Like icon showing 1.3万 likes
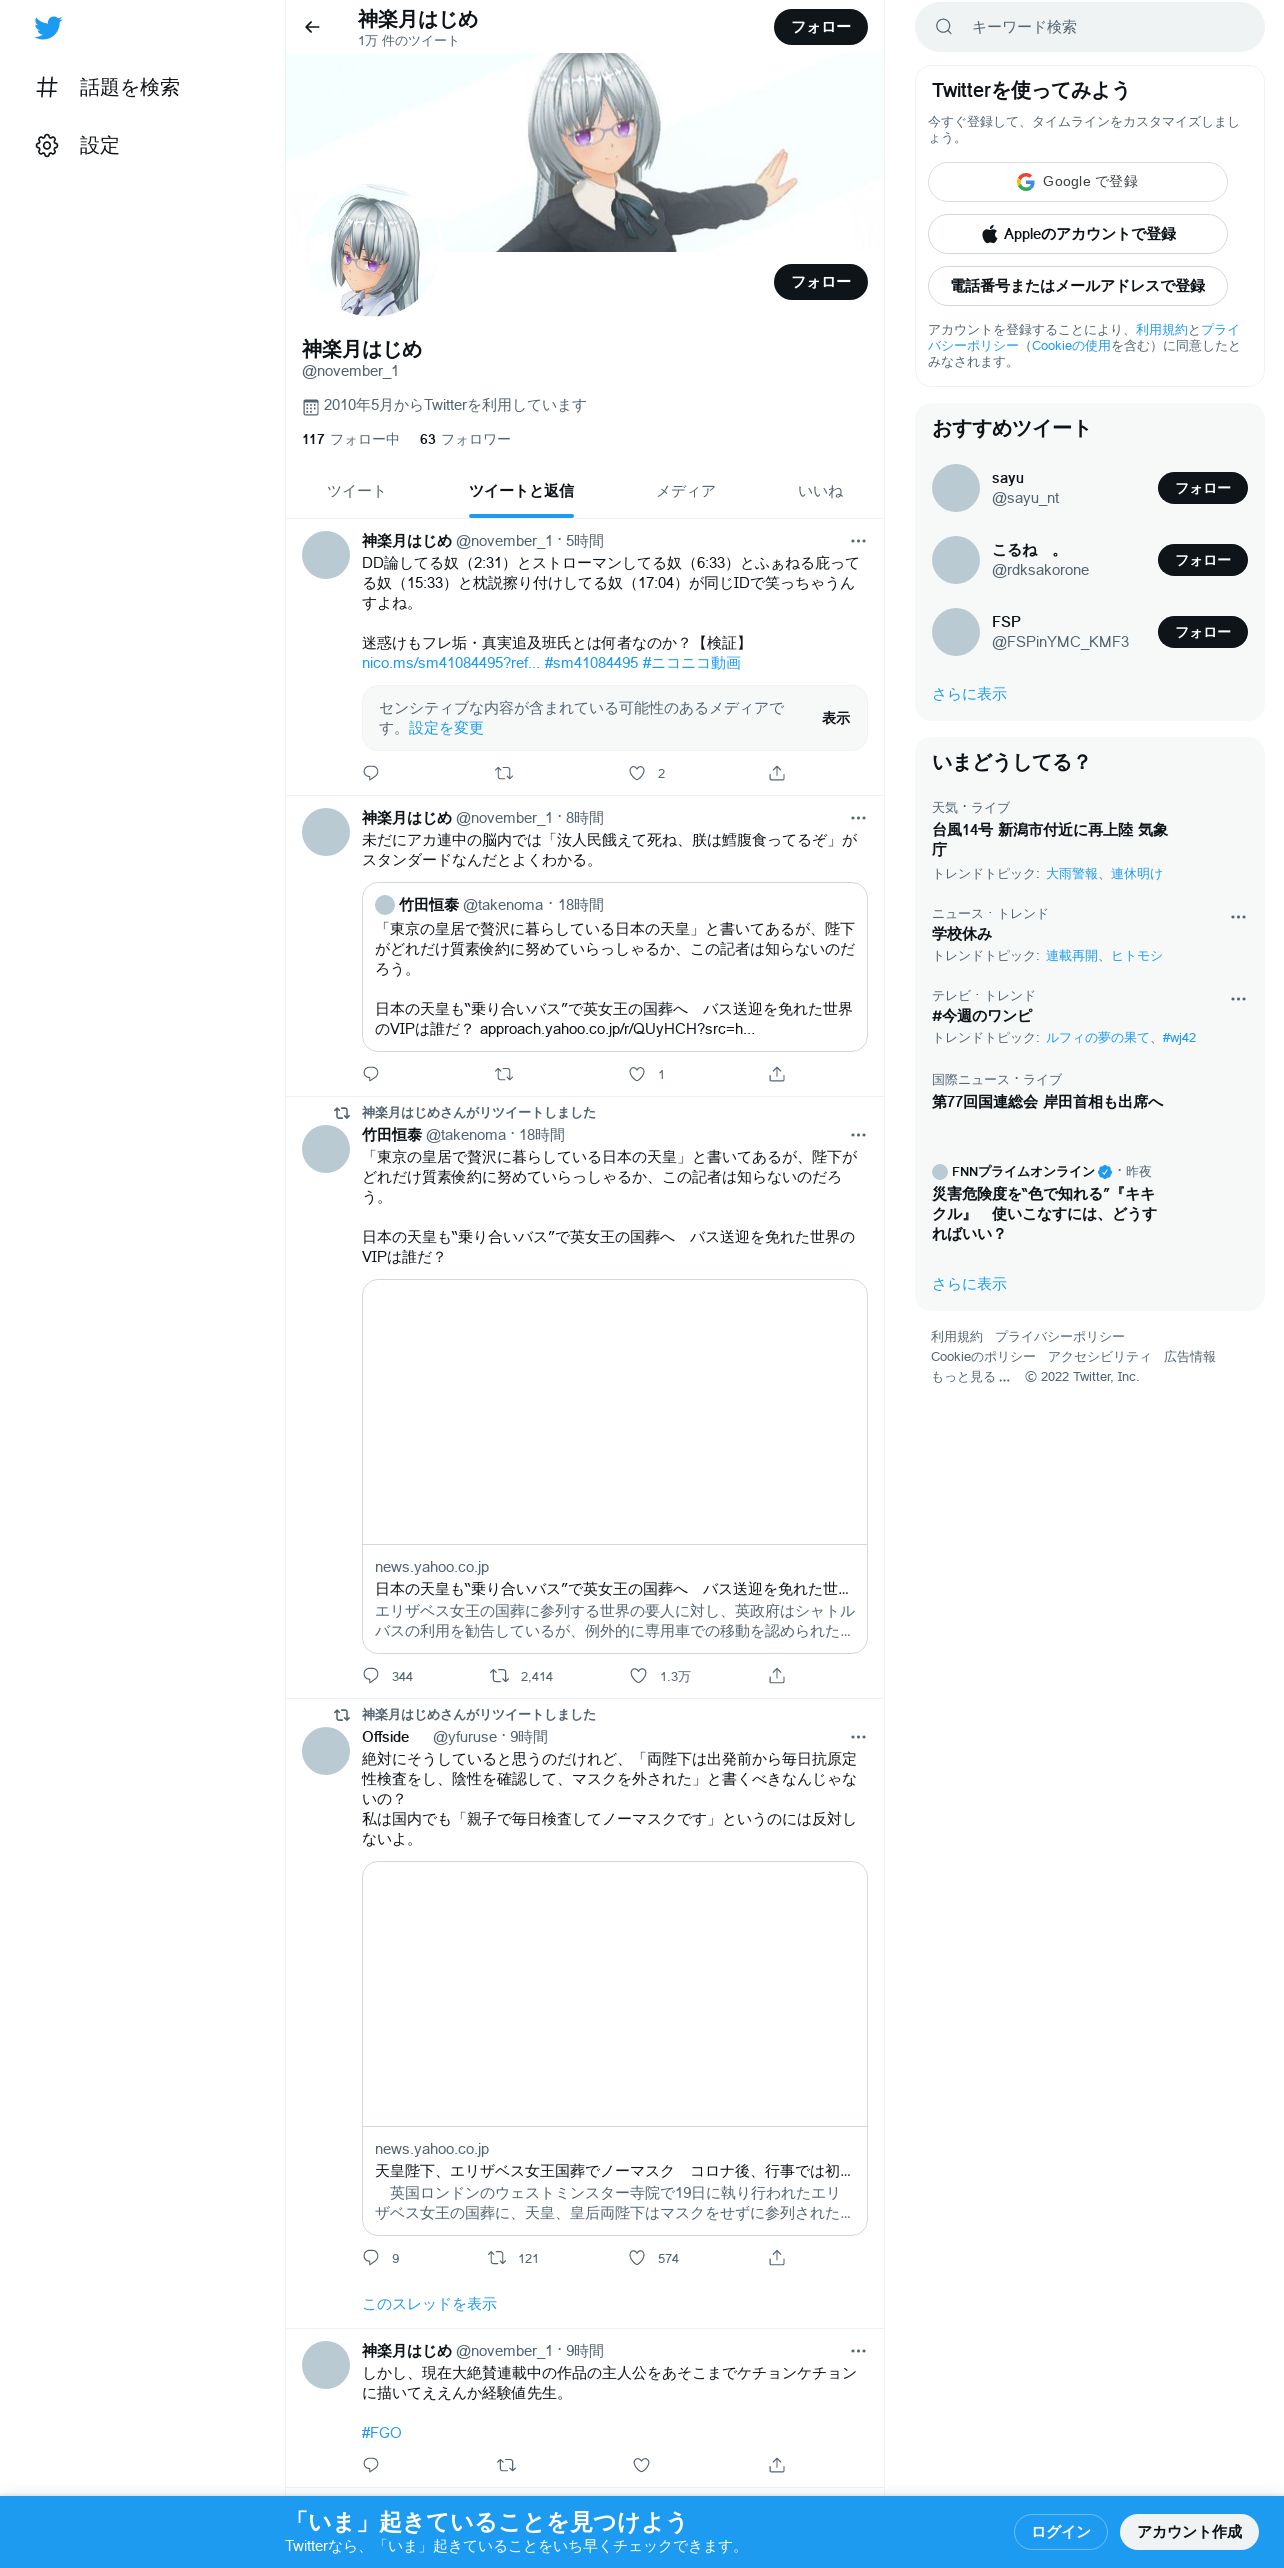1284x2568 pixels. tap(638, 1676)
